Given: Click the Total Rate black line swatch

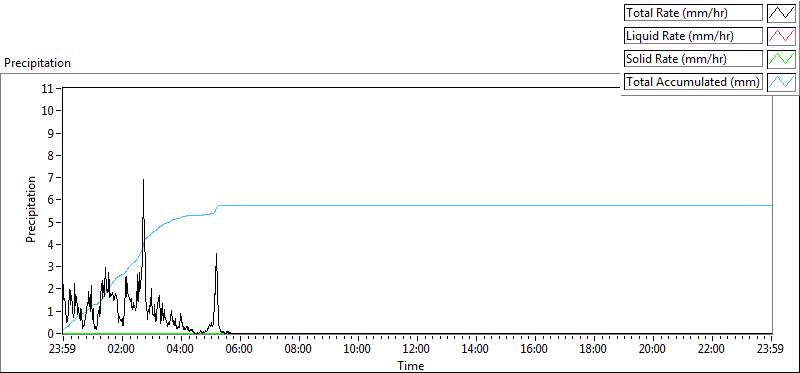Looking at the screenshot, I should point(781,13).
